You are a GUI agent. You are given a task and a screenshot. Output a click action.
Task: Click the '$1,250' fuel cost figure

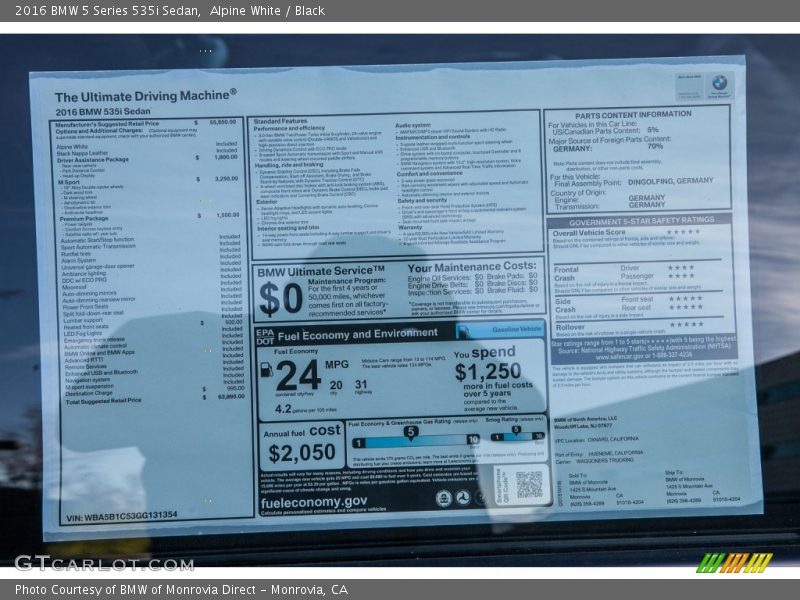[x=488, y=371]
